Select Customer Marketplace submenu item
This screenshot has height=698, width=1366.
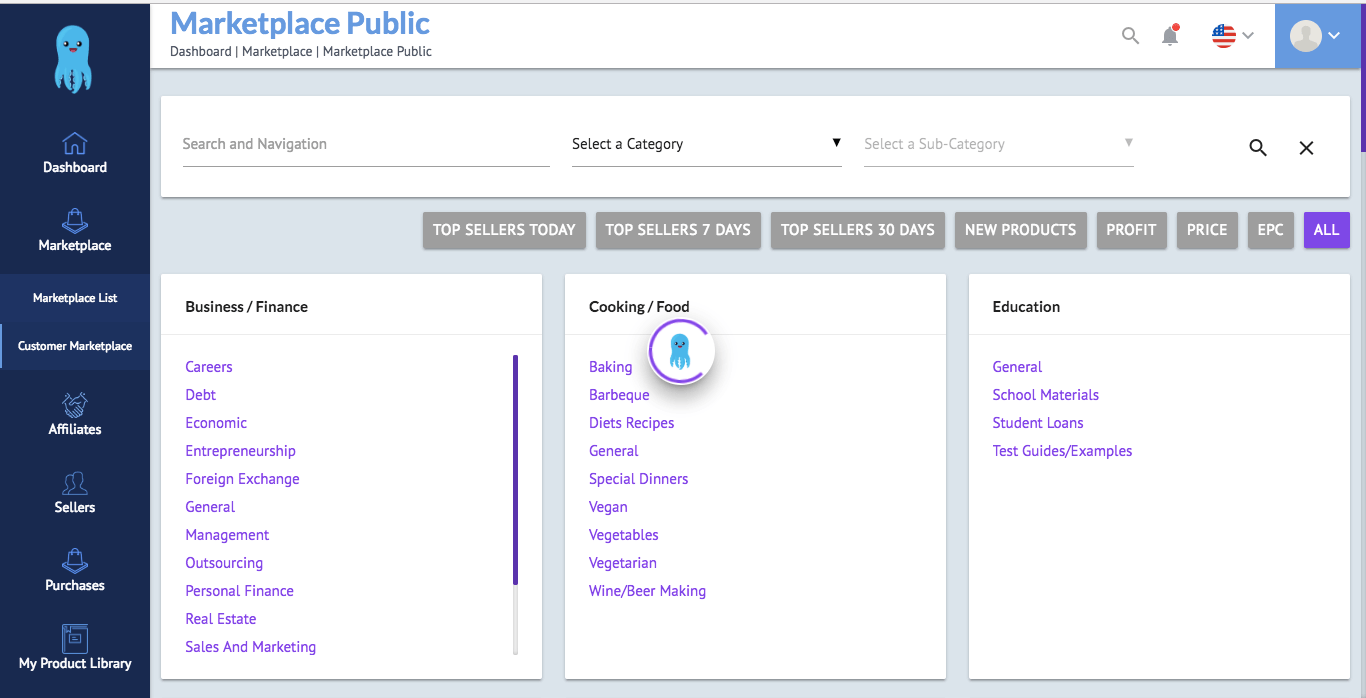[x=75, y=346]
